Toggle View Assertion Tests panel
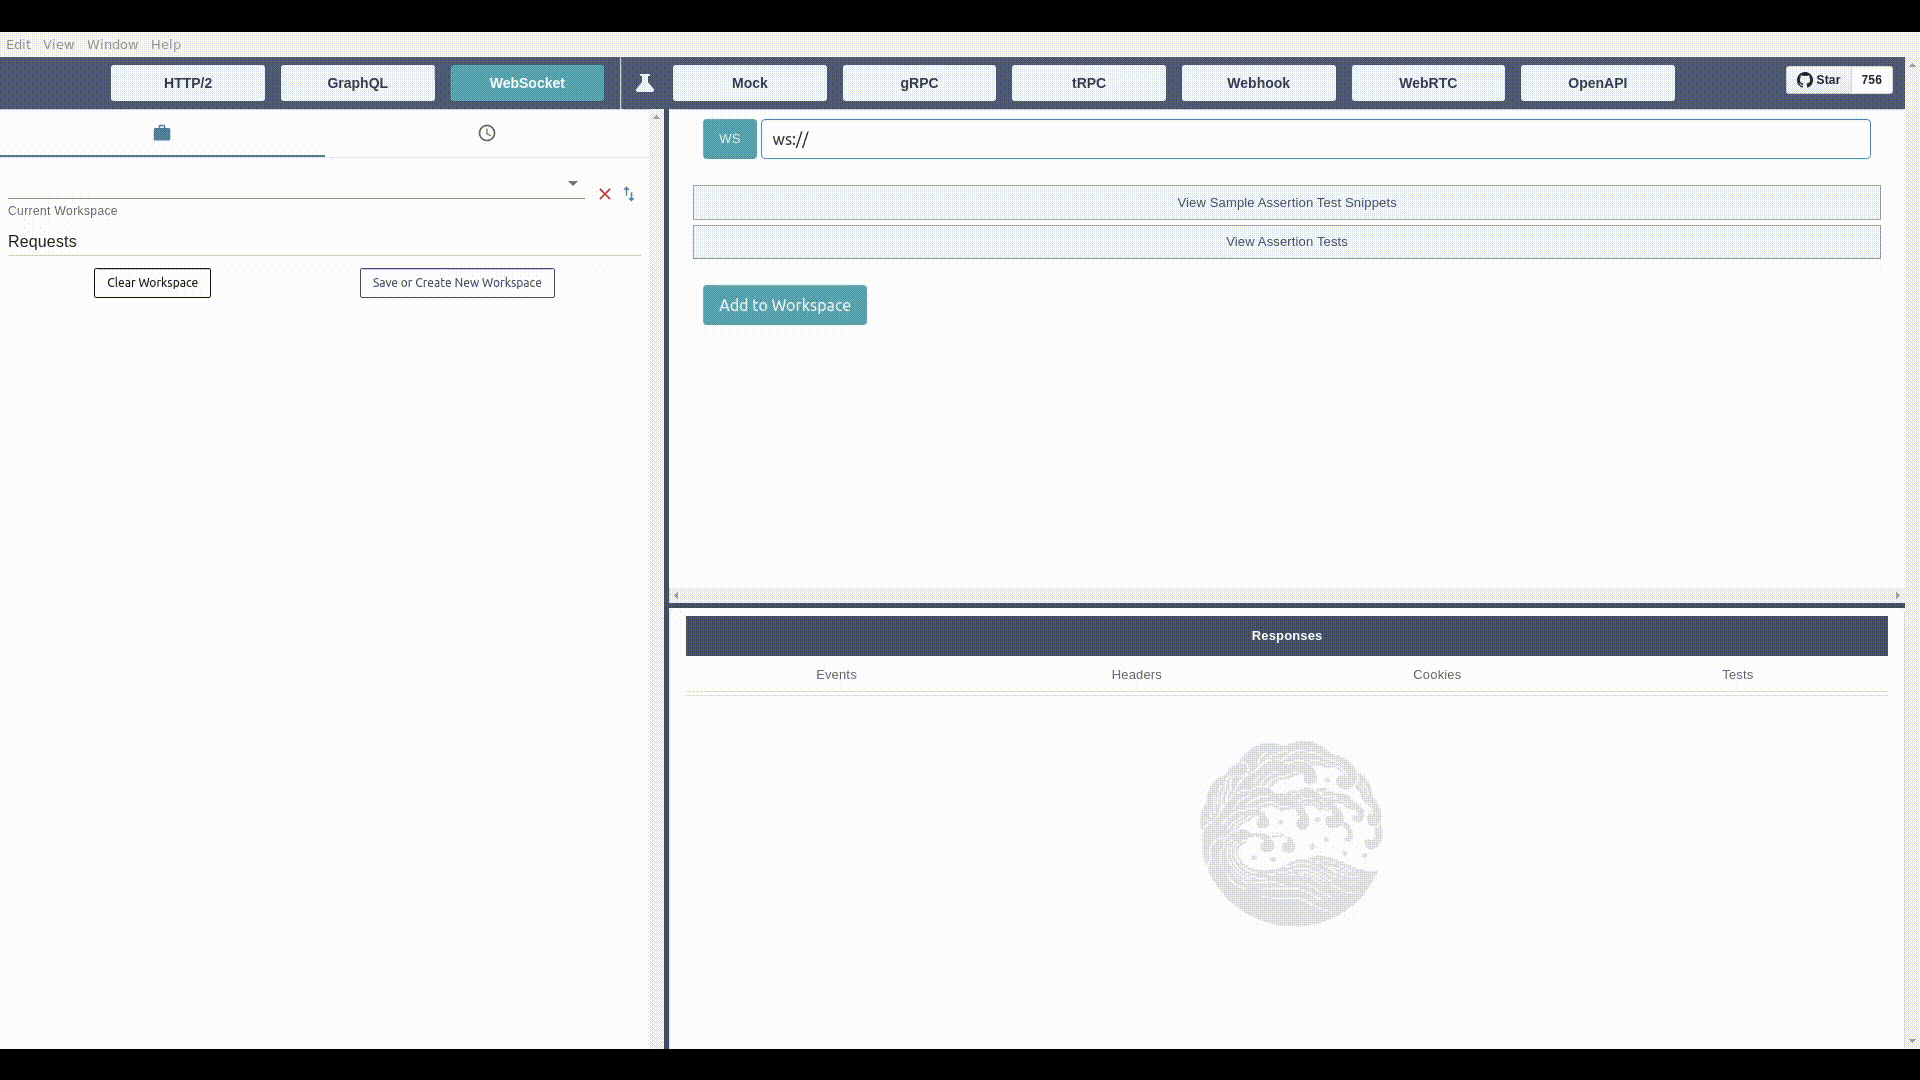 tap(1287, 241)
